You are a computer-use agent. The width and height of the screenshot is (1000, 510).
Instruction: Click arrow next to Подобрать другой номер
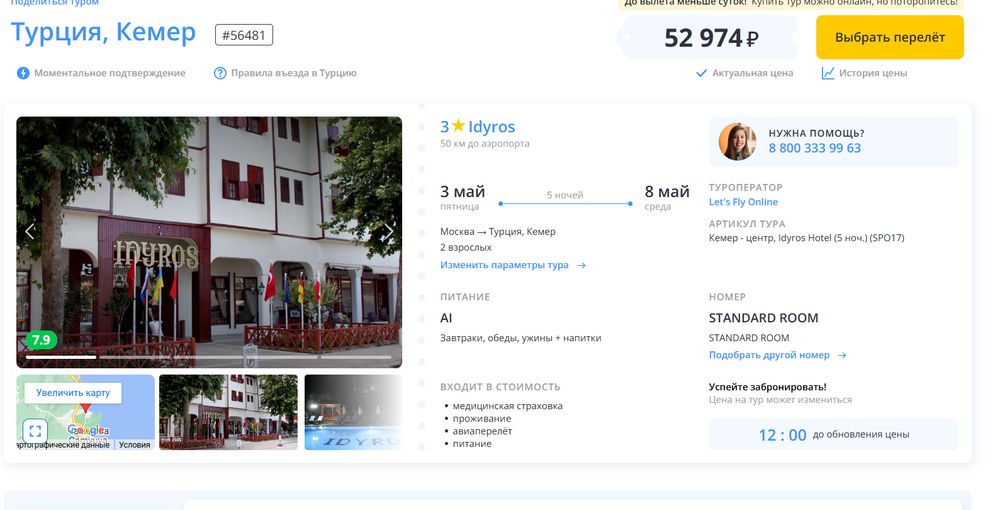click(842, 355)
